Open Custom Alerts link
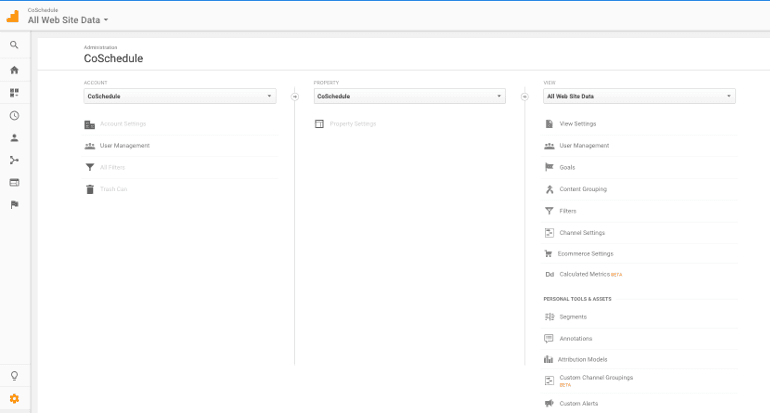The image size is (770, 413). point(578,404)
